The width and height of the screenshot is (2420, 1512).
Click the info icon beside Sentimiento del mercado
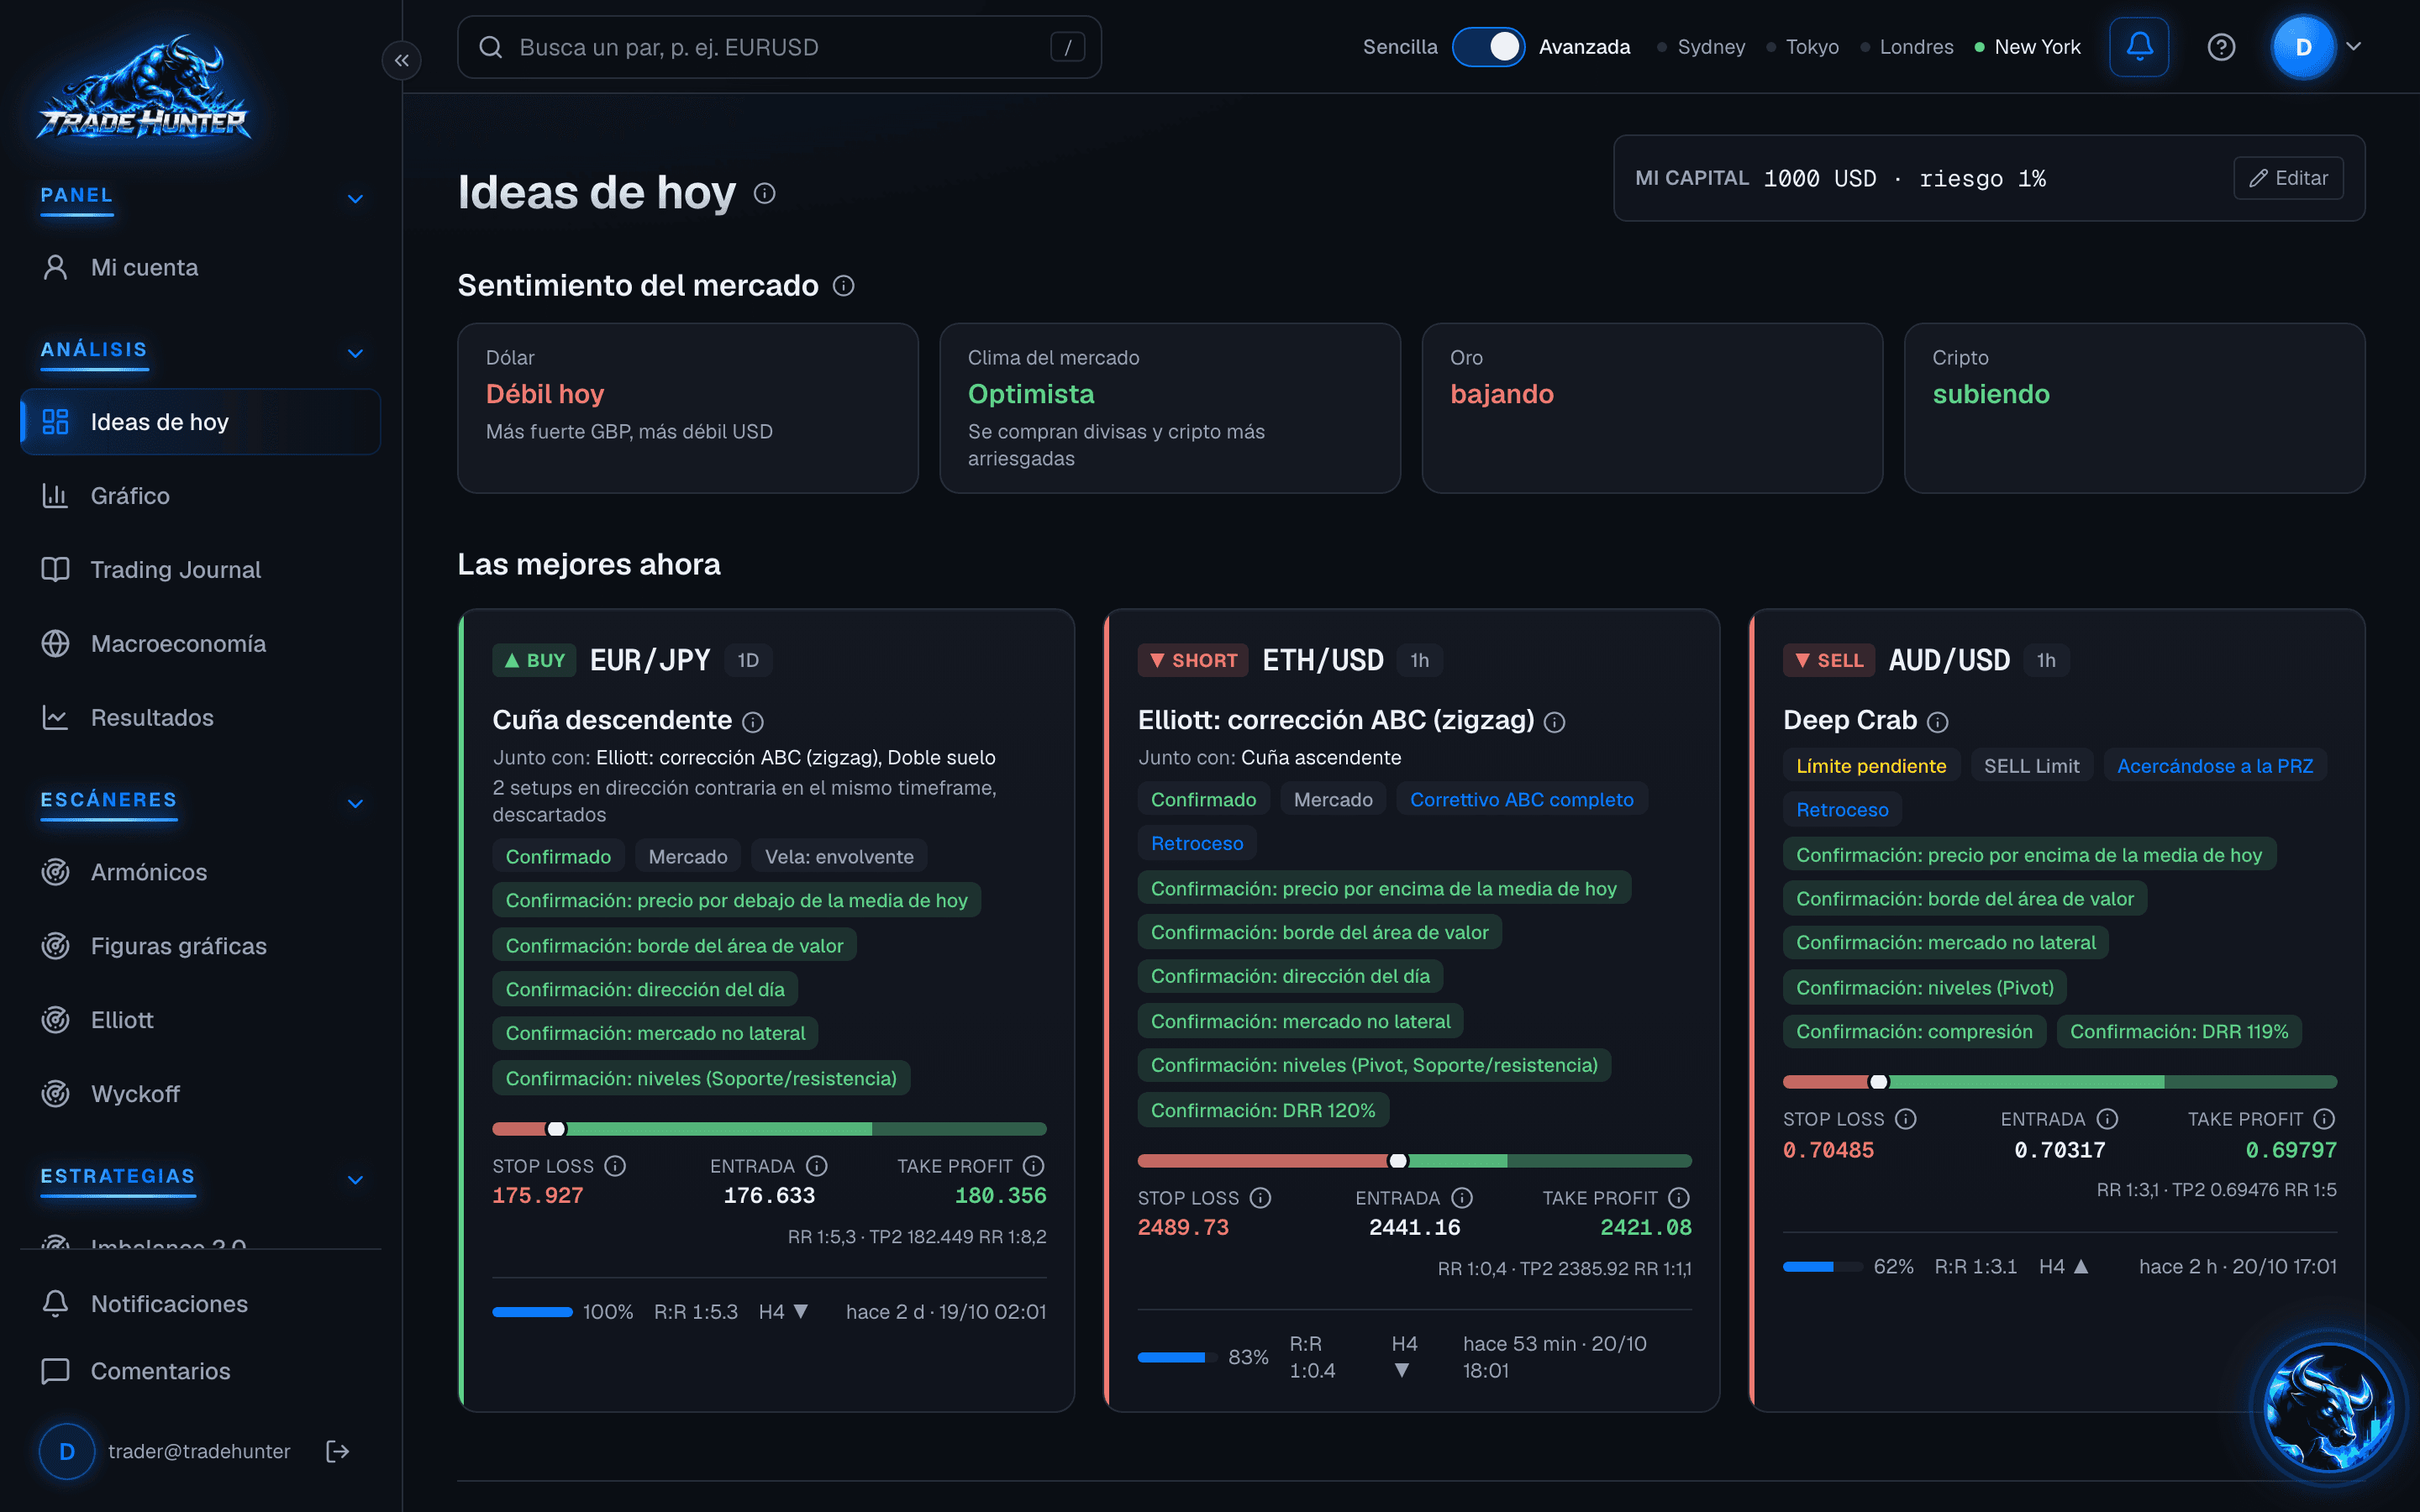(844, 286)
